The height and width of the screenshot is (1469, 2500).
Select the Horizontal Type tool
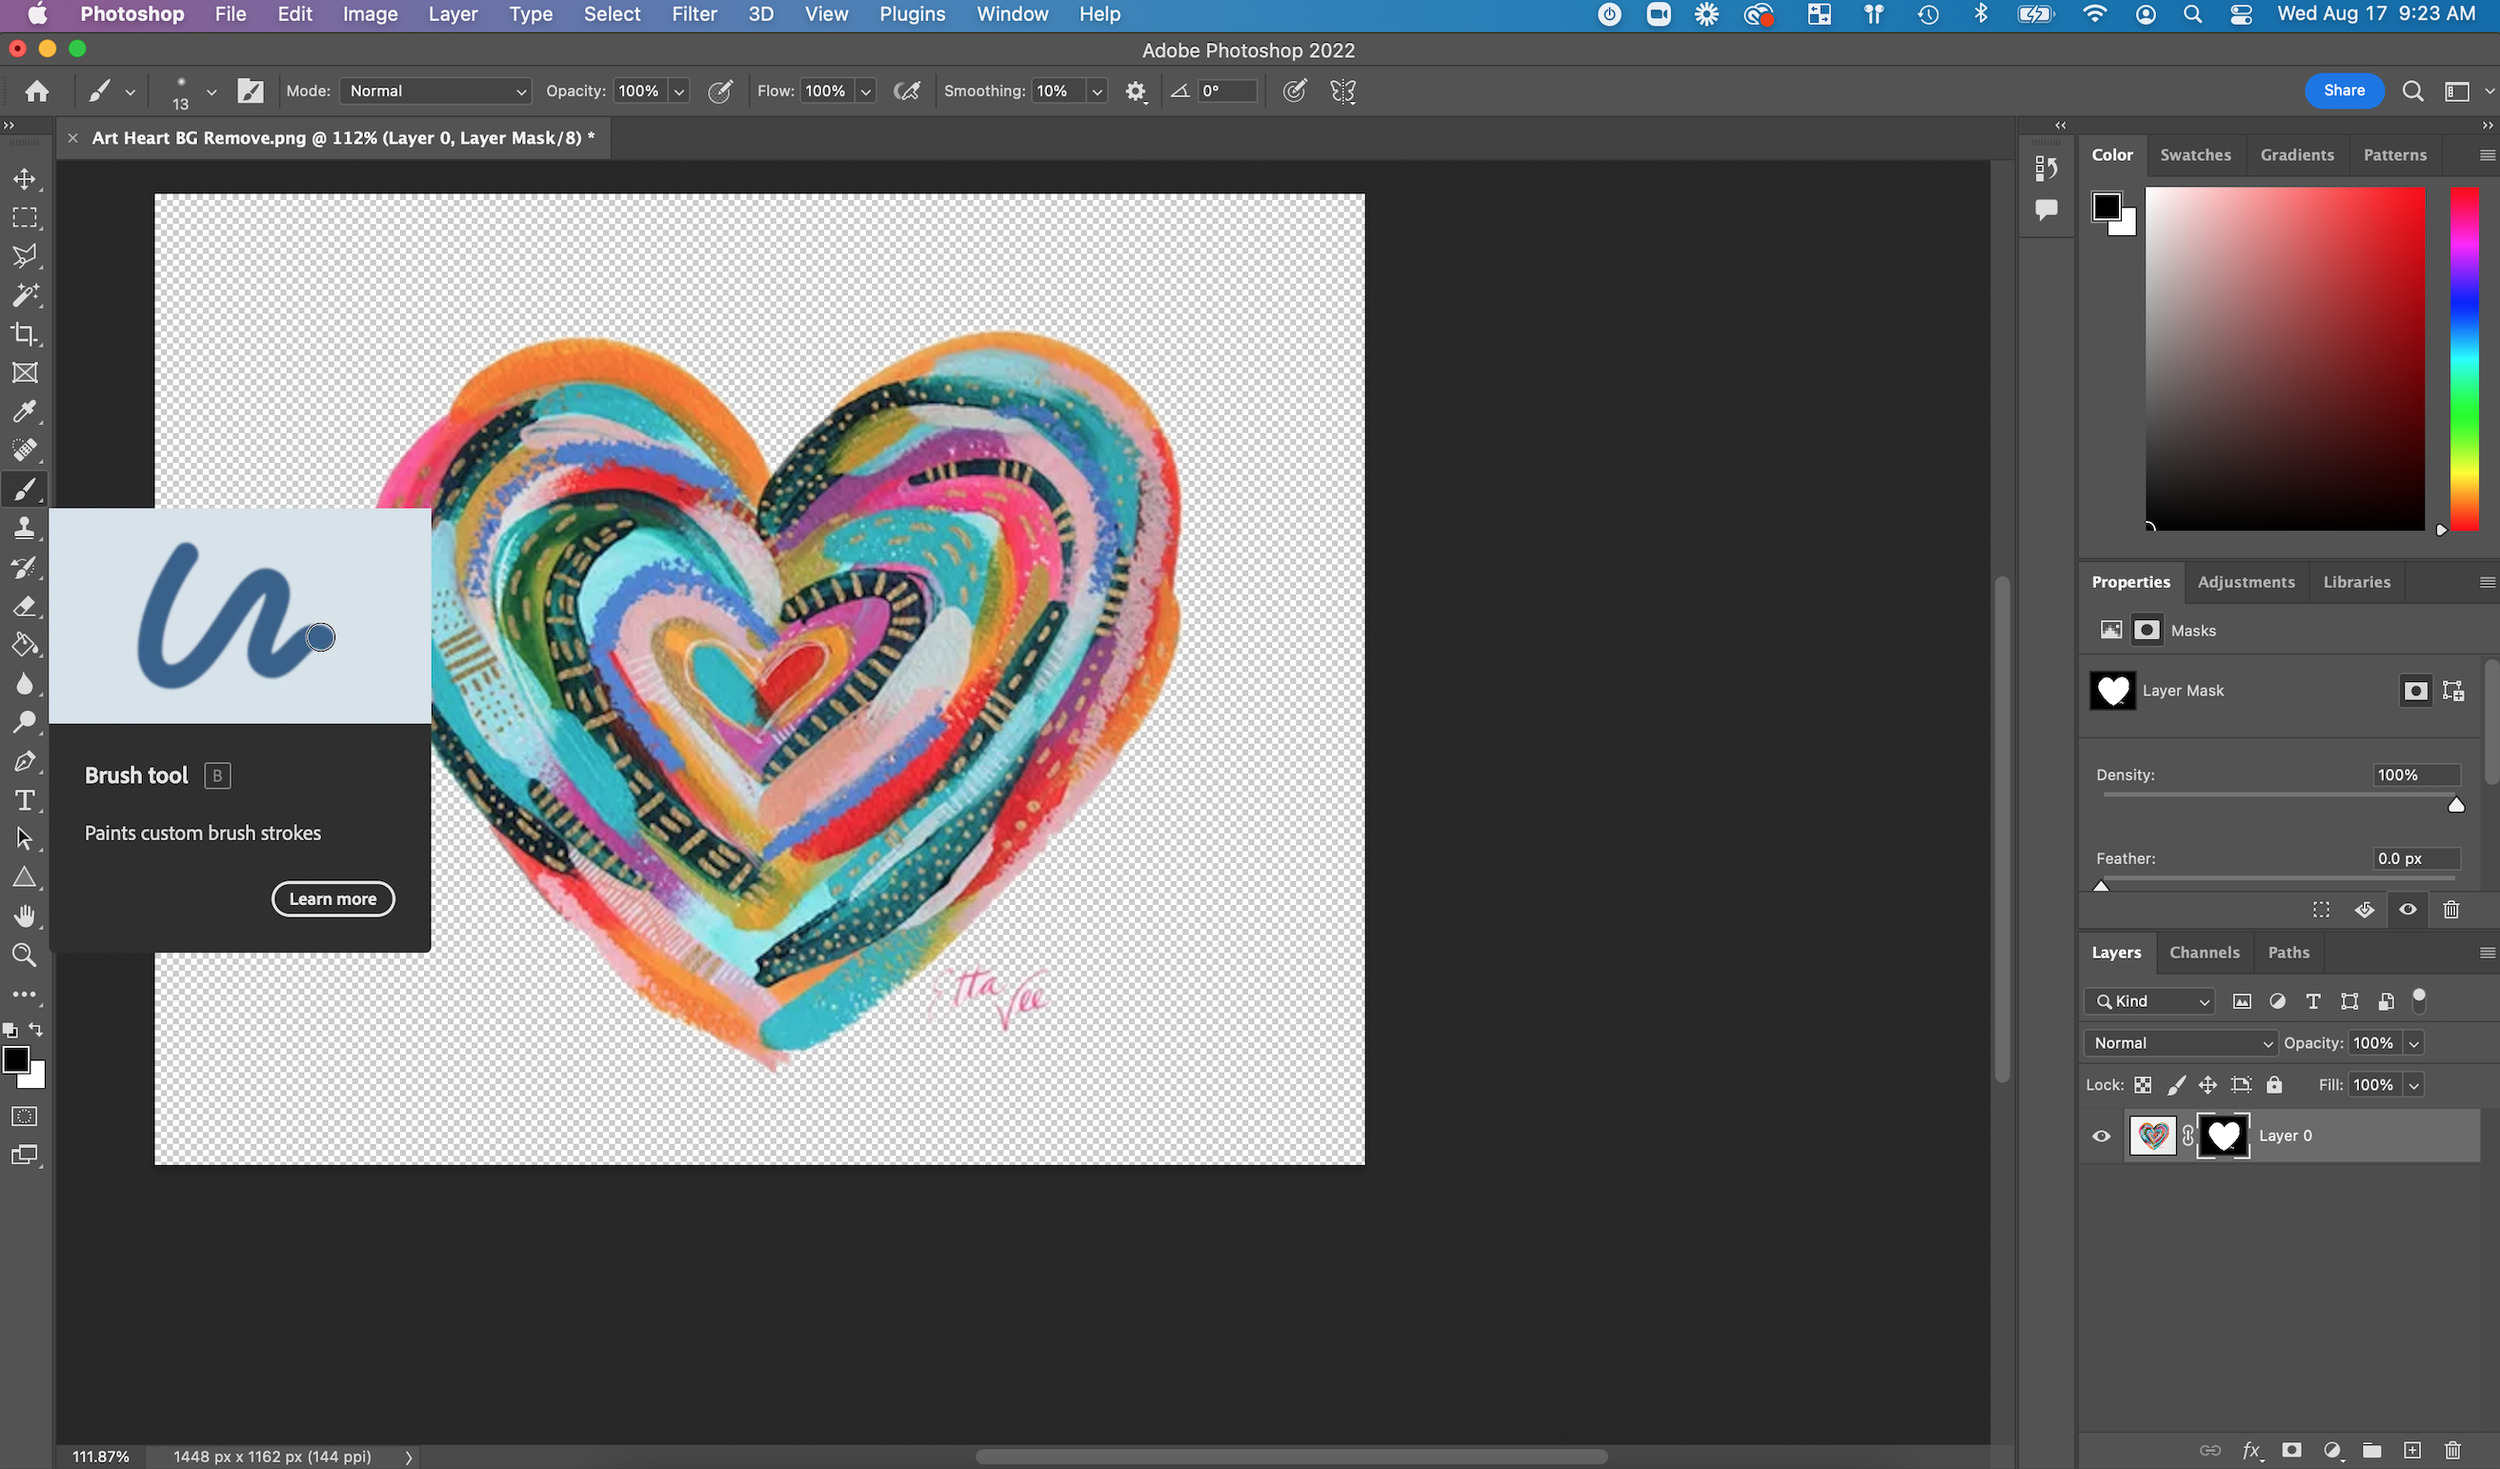[x=24, y=800]
